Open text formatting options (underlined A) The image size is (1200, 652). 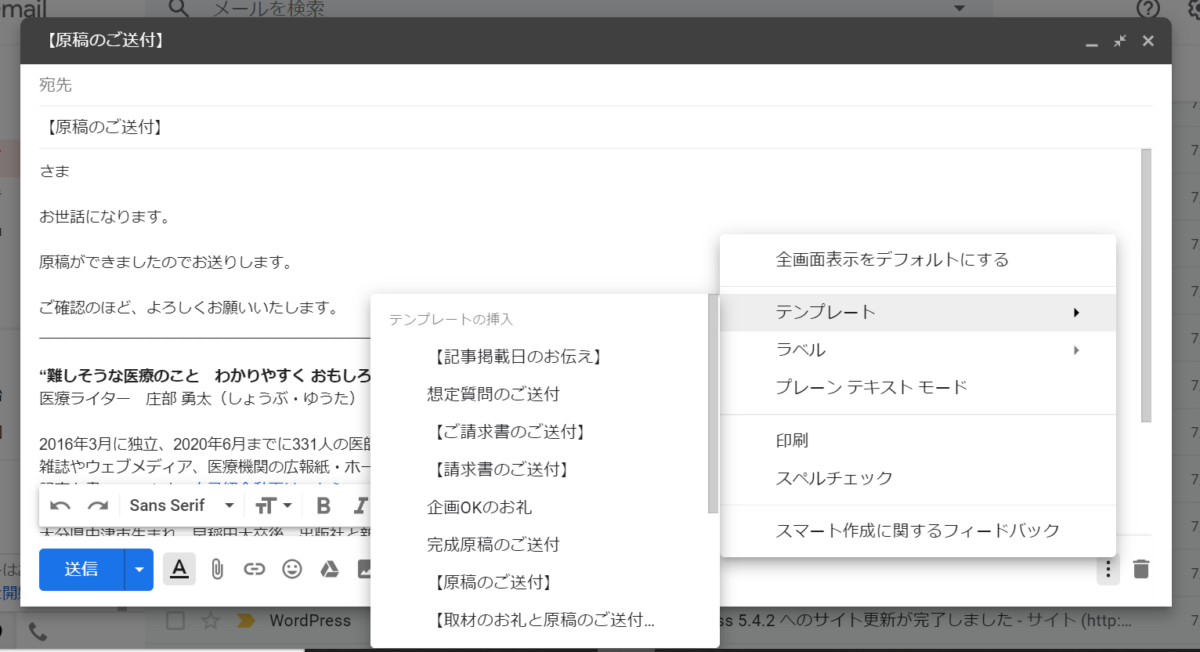coord(178,569)
